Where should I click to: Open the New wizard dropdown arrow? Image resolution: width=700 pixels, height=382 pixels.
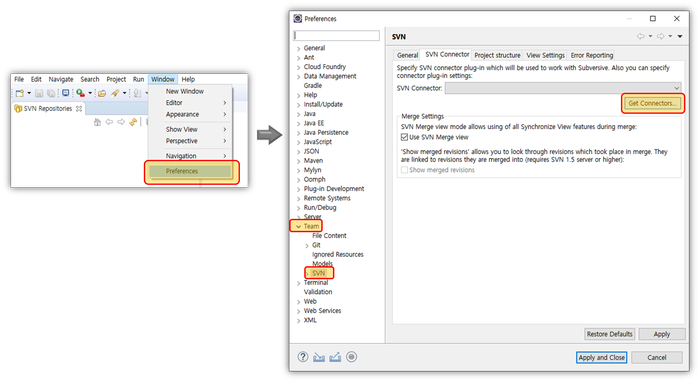coord(29,93)
